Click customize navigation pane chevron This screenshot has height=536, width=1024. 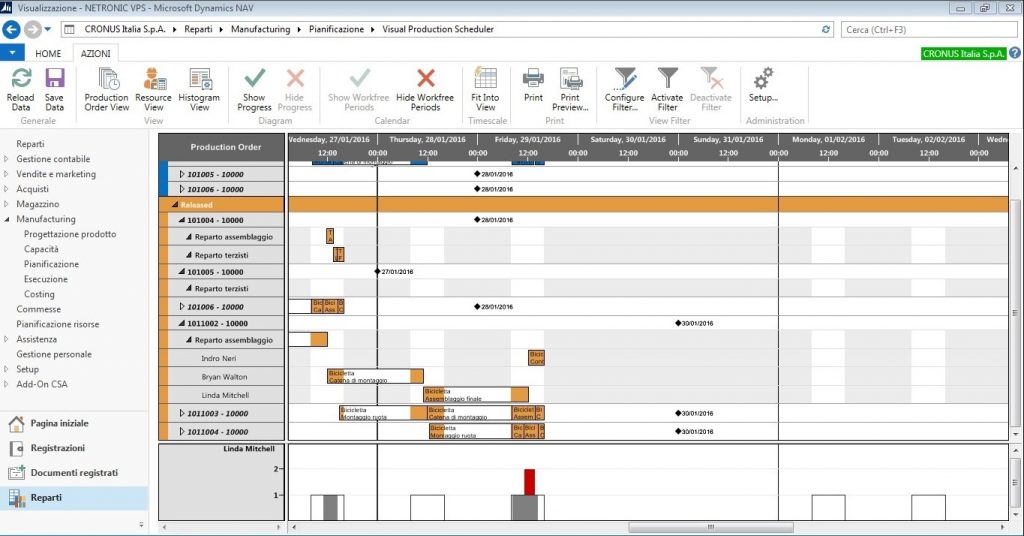141,525
